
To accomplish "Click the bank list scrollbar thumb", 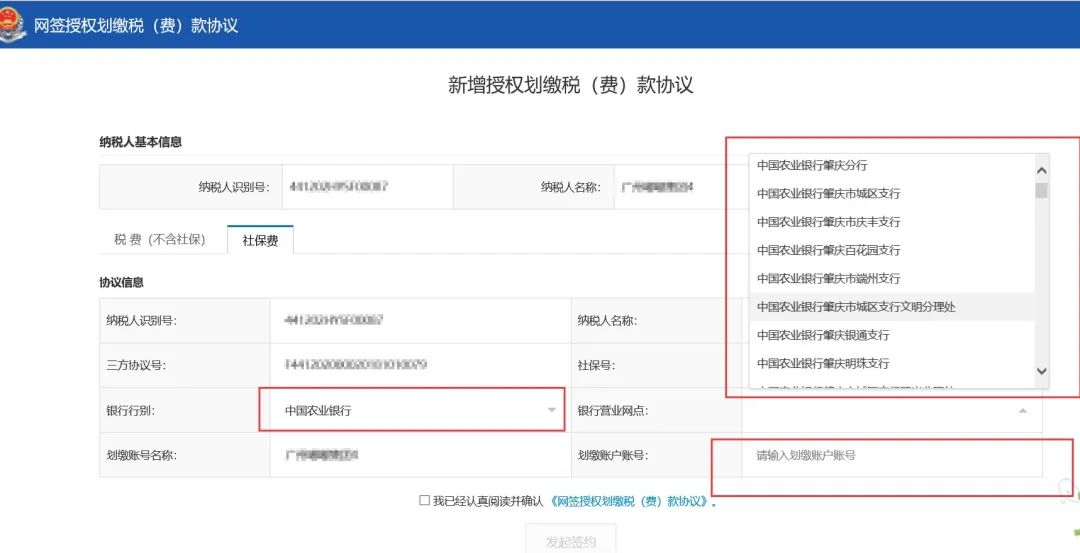I will tap(1041, 191).
